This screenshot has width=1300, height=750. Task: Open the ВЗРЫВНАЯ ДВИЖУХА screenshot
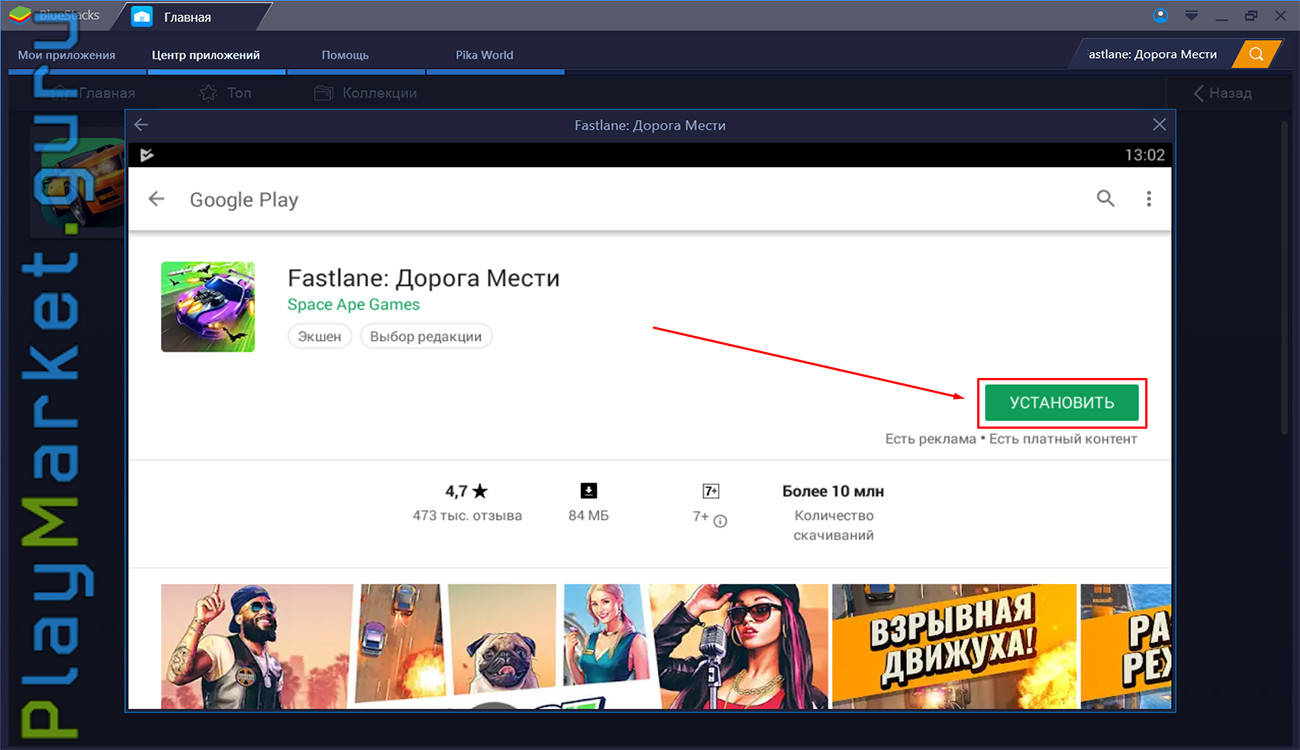click(954, 646)
